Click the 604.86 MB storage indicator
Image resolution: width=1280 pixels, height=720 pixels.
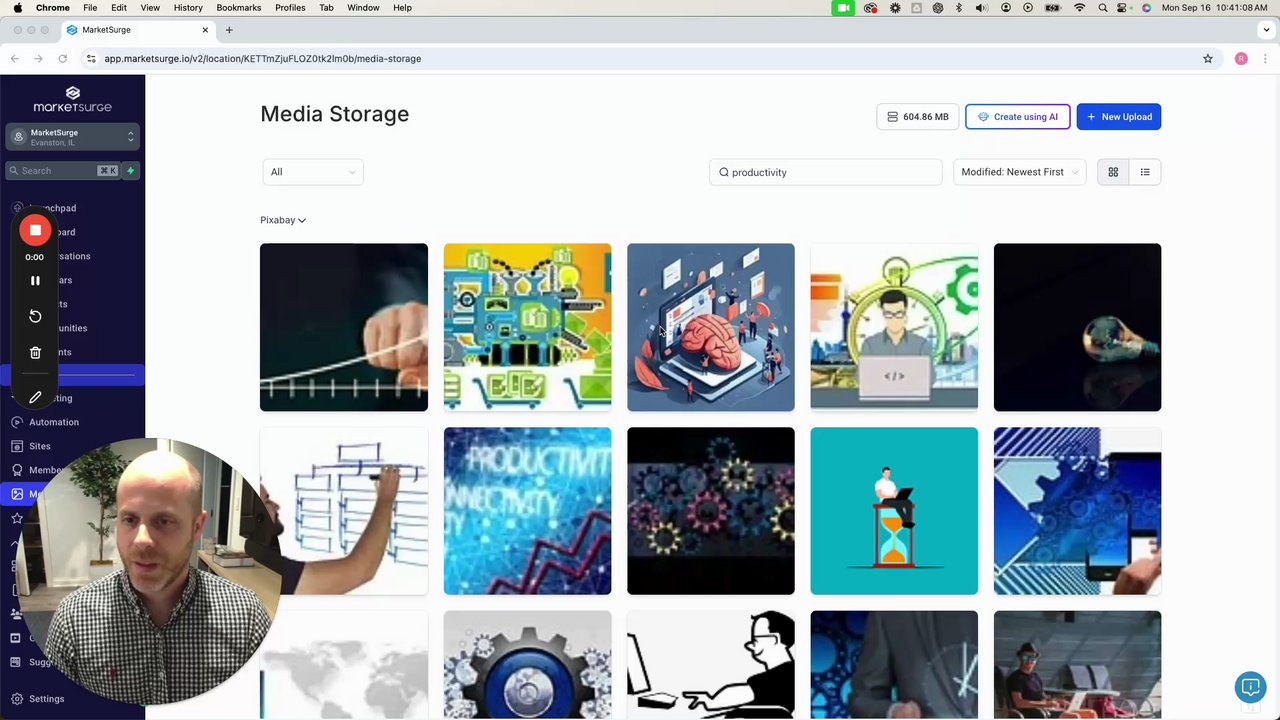click(918, 117)
